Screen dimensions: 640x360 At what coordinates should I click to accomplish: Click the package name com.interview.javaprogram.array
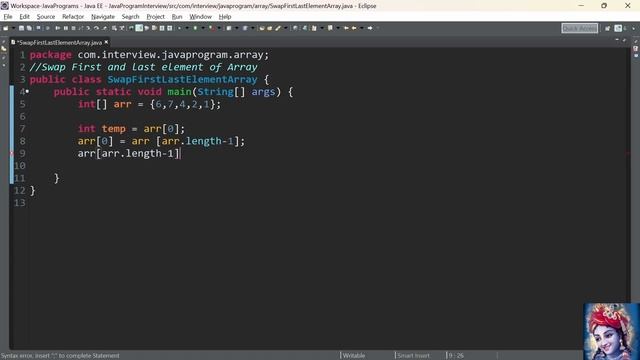click(x=171, y=55)
